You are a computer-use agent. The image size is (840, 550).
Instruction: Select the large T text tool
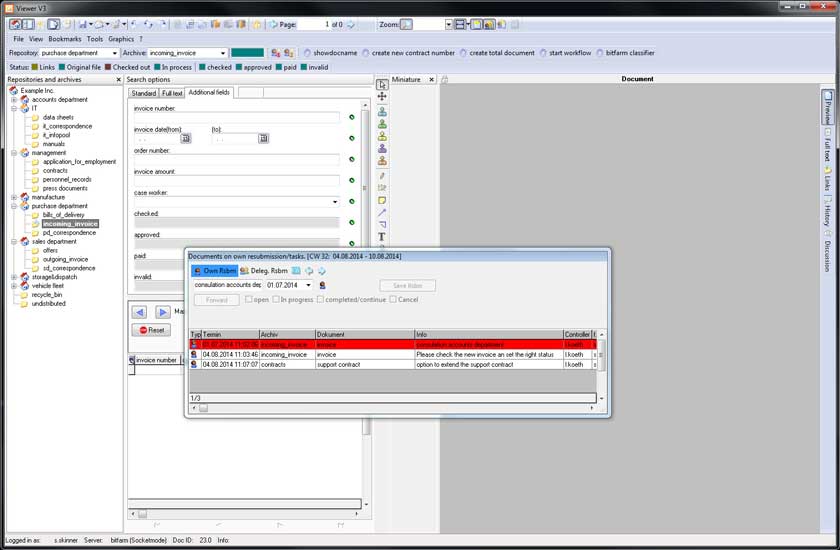[x=382, y=237]
